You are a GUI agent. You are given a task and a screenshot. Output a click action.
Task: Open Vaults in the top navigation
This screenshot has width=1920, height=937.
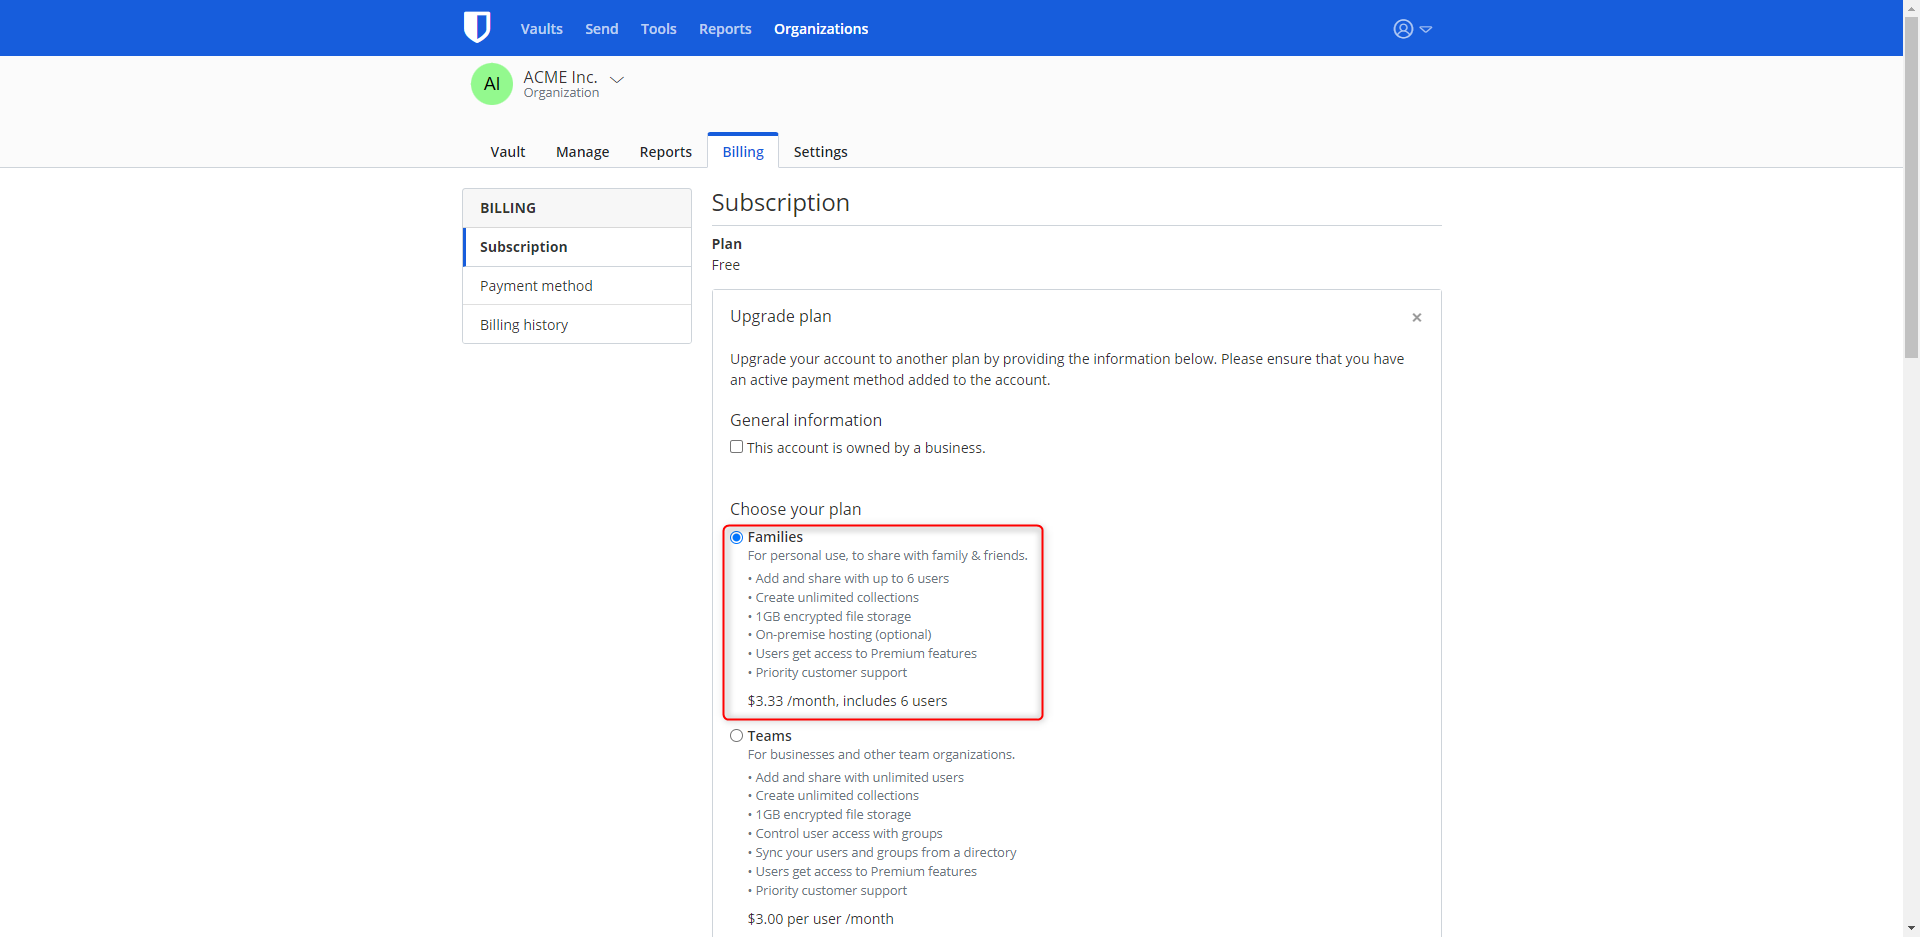click(x=541, y=29)
